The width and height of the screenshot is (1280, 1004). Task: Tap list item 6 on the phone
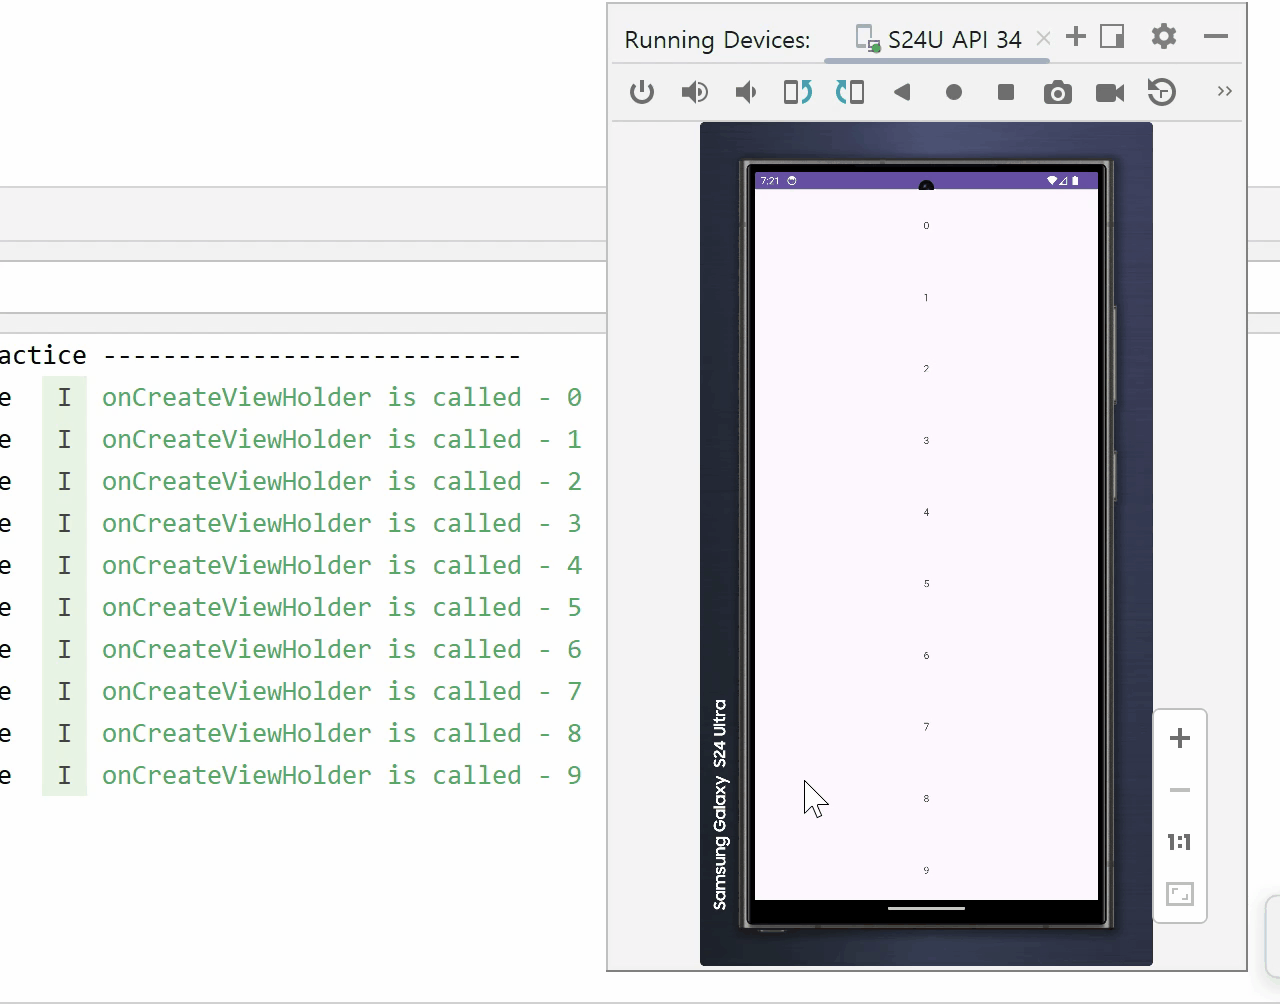926,655
